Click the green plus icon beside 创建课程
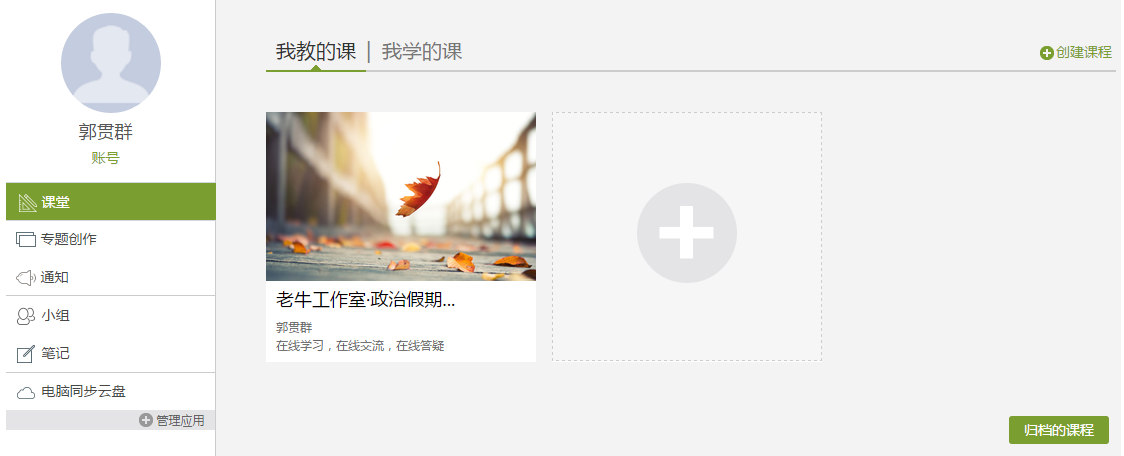Viewport: 1124px width, 456px height. pos(1047,53)
